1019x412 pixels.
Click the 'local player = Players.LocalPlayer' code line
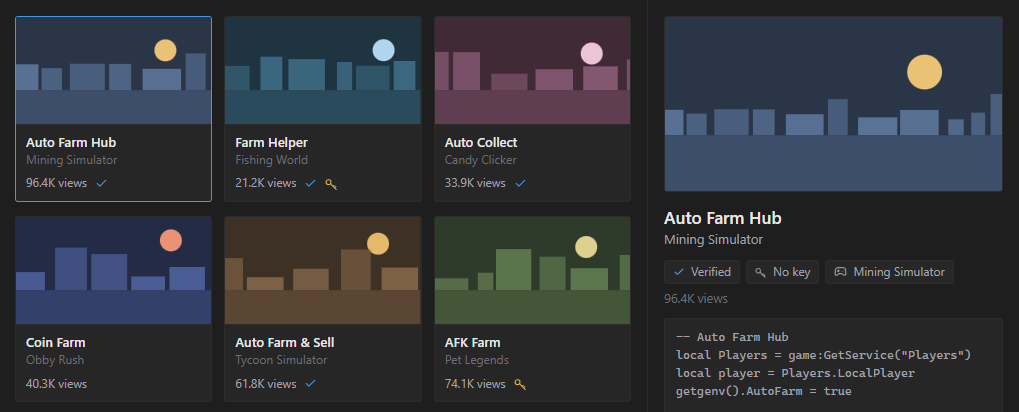tap(795, 374)
